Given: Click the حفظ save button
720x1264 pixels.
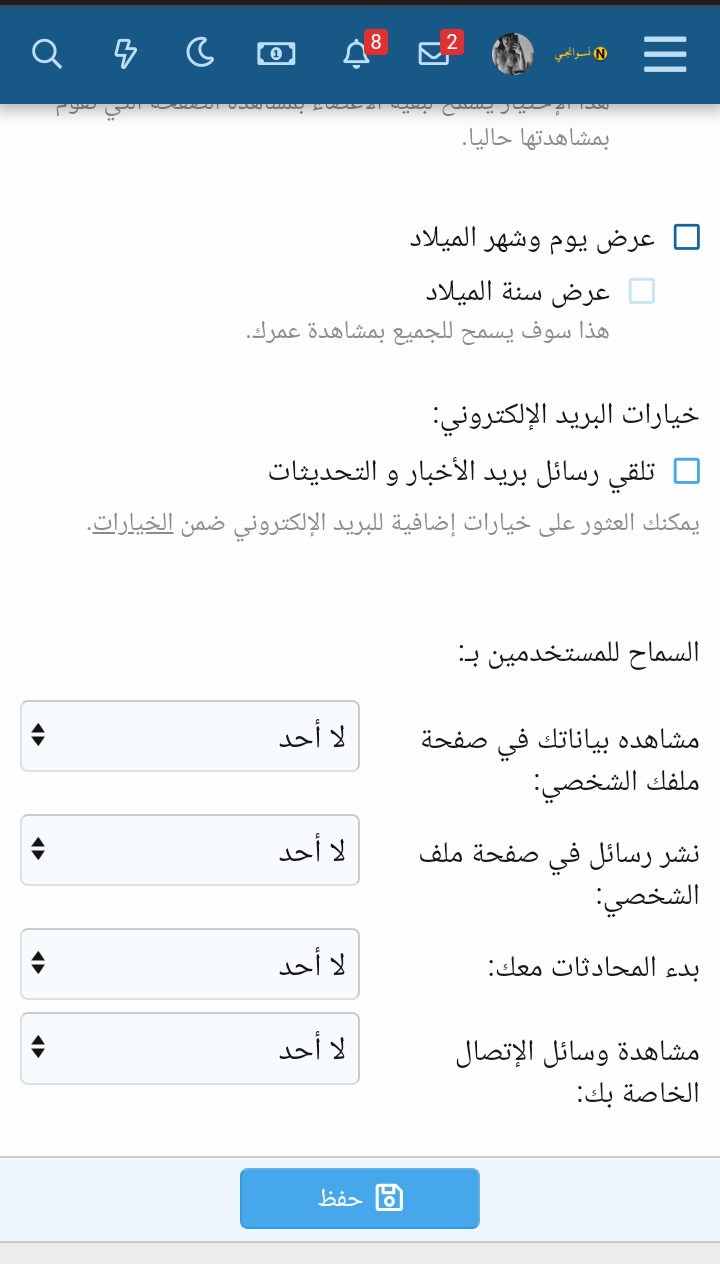Looking at the screenshot, I should click(360, 1198).
